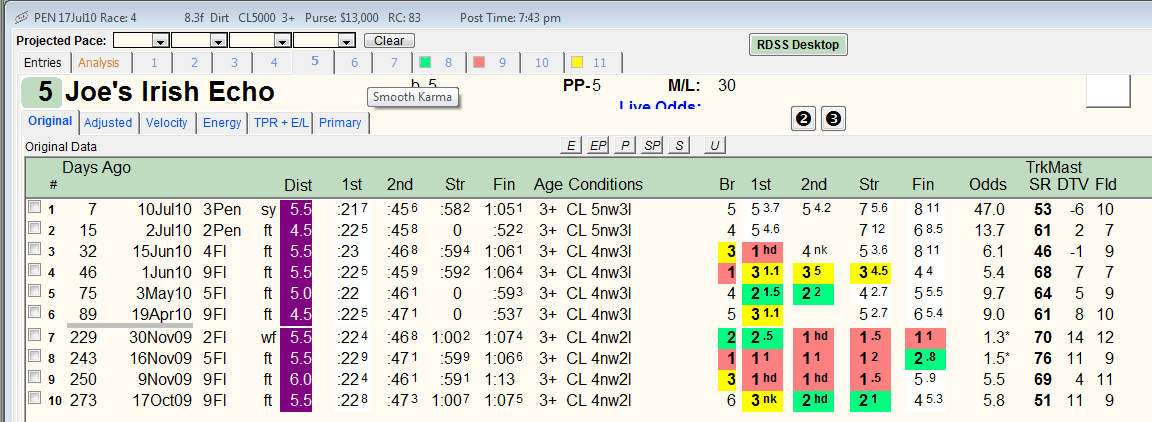
Task: Tick the checkbox for past race 2
Action: [x=34, y=229]
